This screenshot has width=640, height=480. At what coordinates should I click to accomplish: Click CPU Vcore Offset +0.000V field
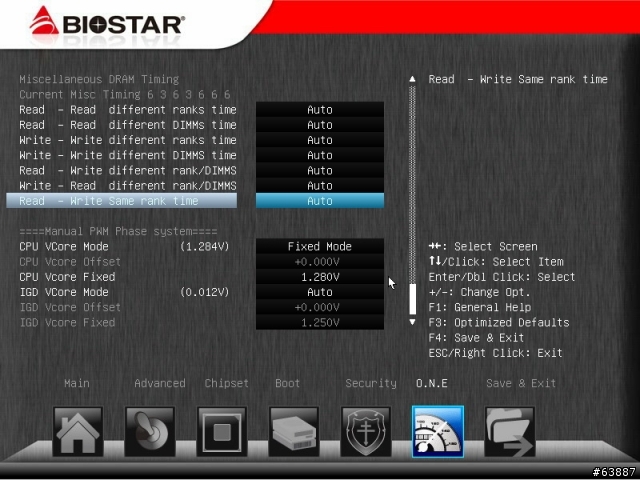point(320,262)
